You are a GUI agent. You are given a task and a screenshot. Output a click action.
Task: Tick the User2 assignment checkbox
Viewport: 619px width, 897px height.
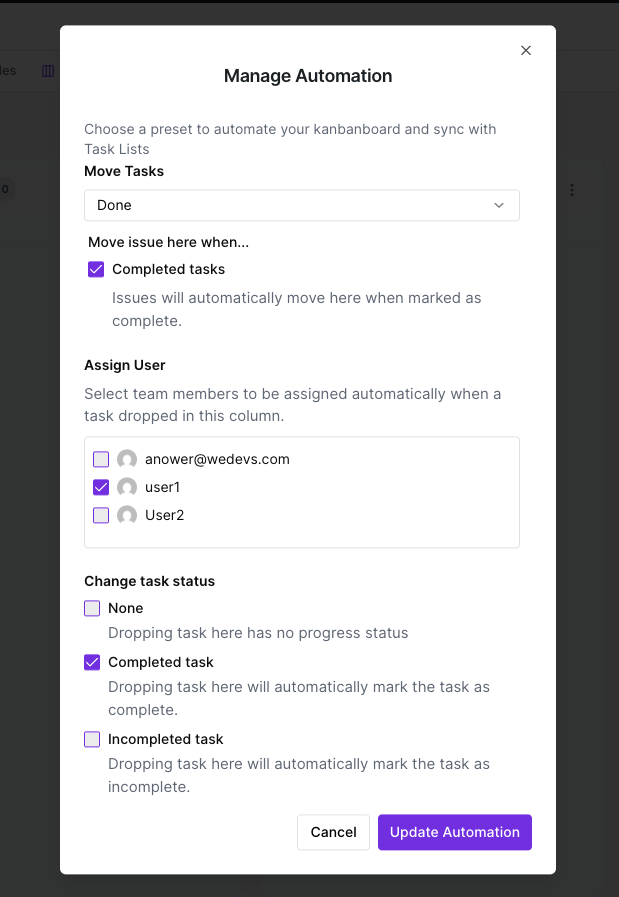[x=101, y=516]
